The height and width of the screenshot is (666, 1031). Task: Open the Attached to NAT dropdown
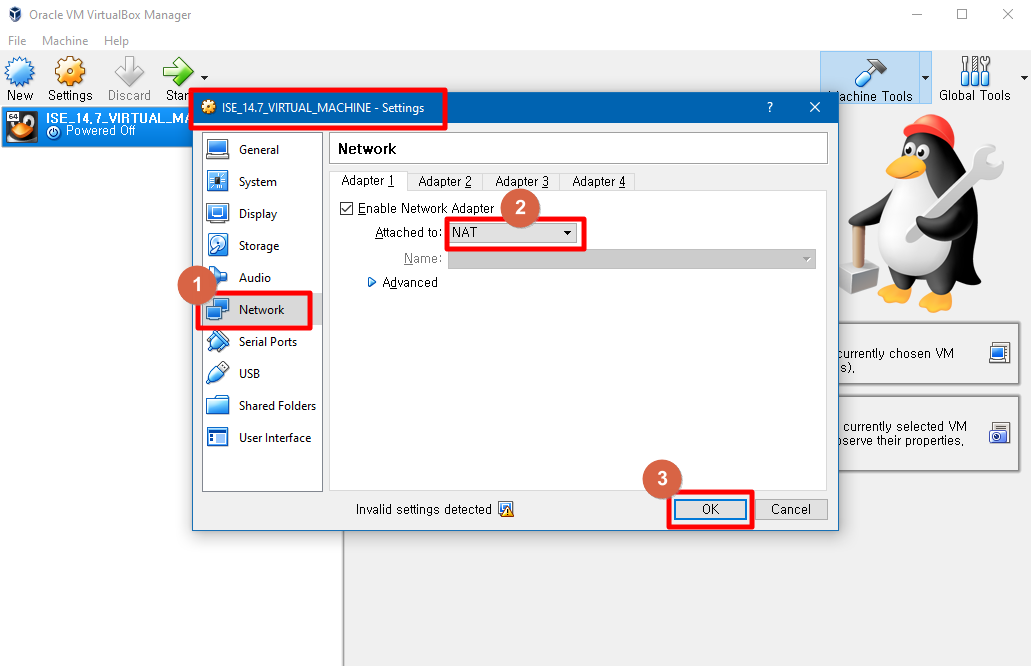pyautogui.click(x=512, y=233)
